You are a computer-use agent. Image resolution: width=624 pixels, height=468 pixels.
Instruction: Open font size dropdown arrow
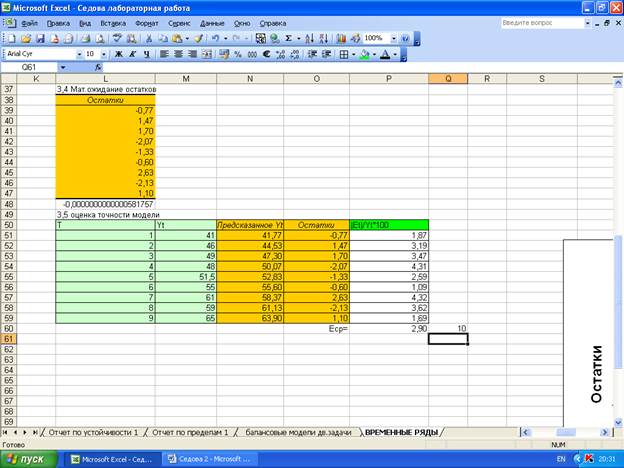104,54
